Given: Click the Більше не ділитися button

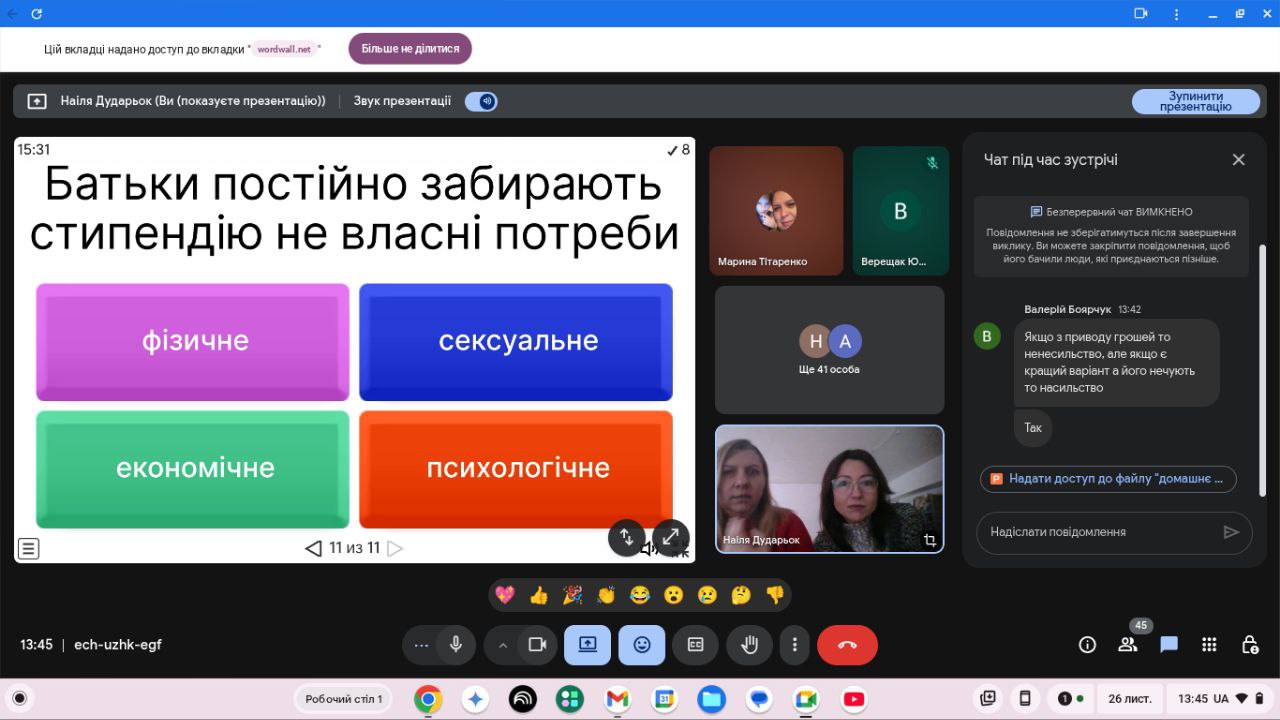Looking at the screenshot, I should [410, 48].
